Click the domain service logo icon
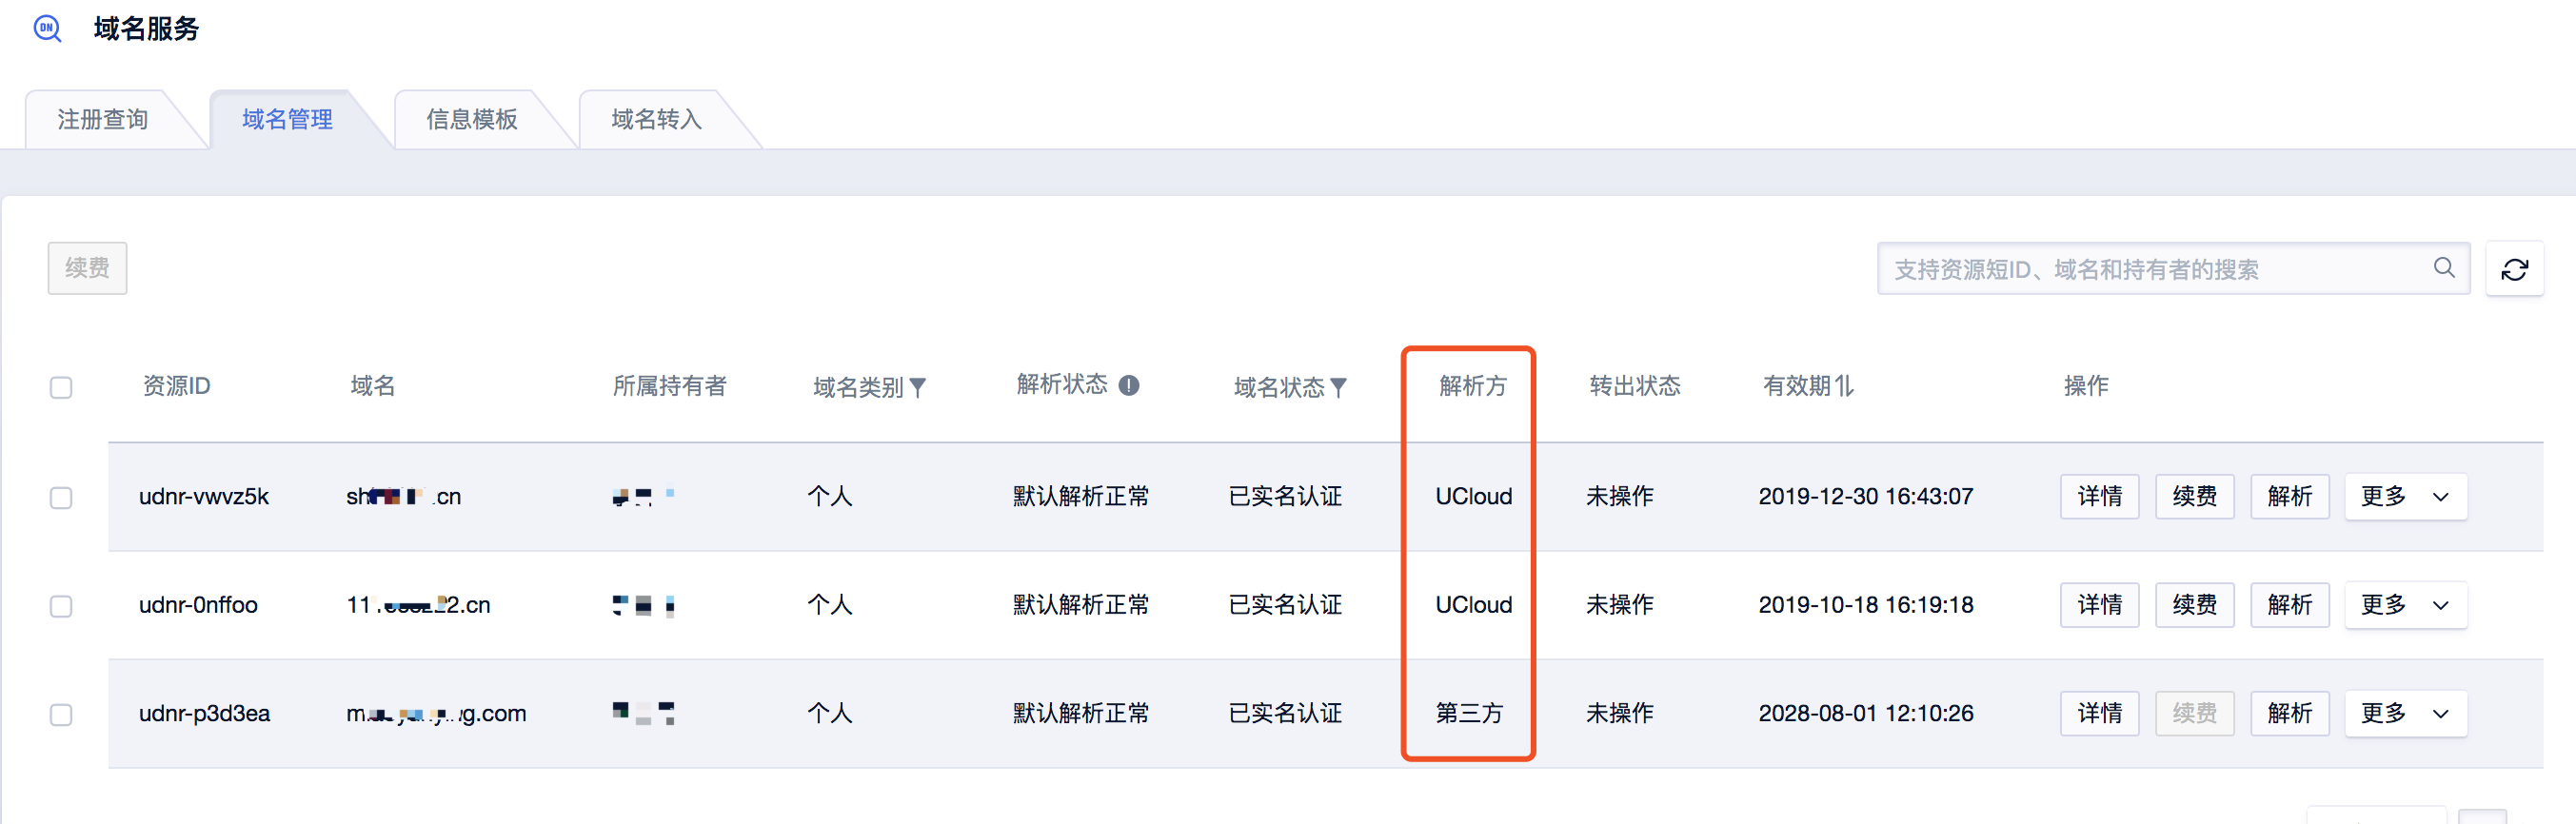The image size is (2576, 824). pos(47,28)
